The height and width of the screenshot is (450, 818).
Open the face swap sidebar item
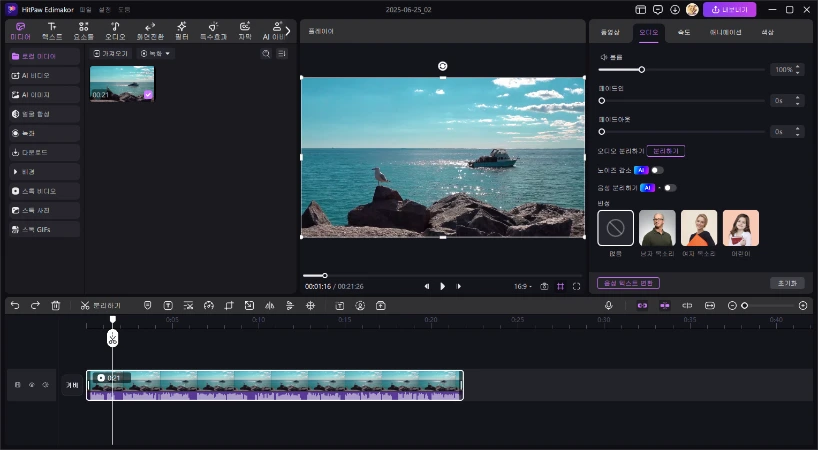pos(44,114)
